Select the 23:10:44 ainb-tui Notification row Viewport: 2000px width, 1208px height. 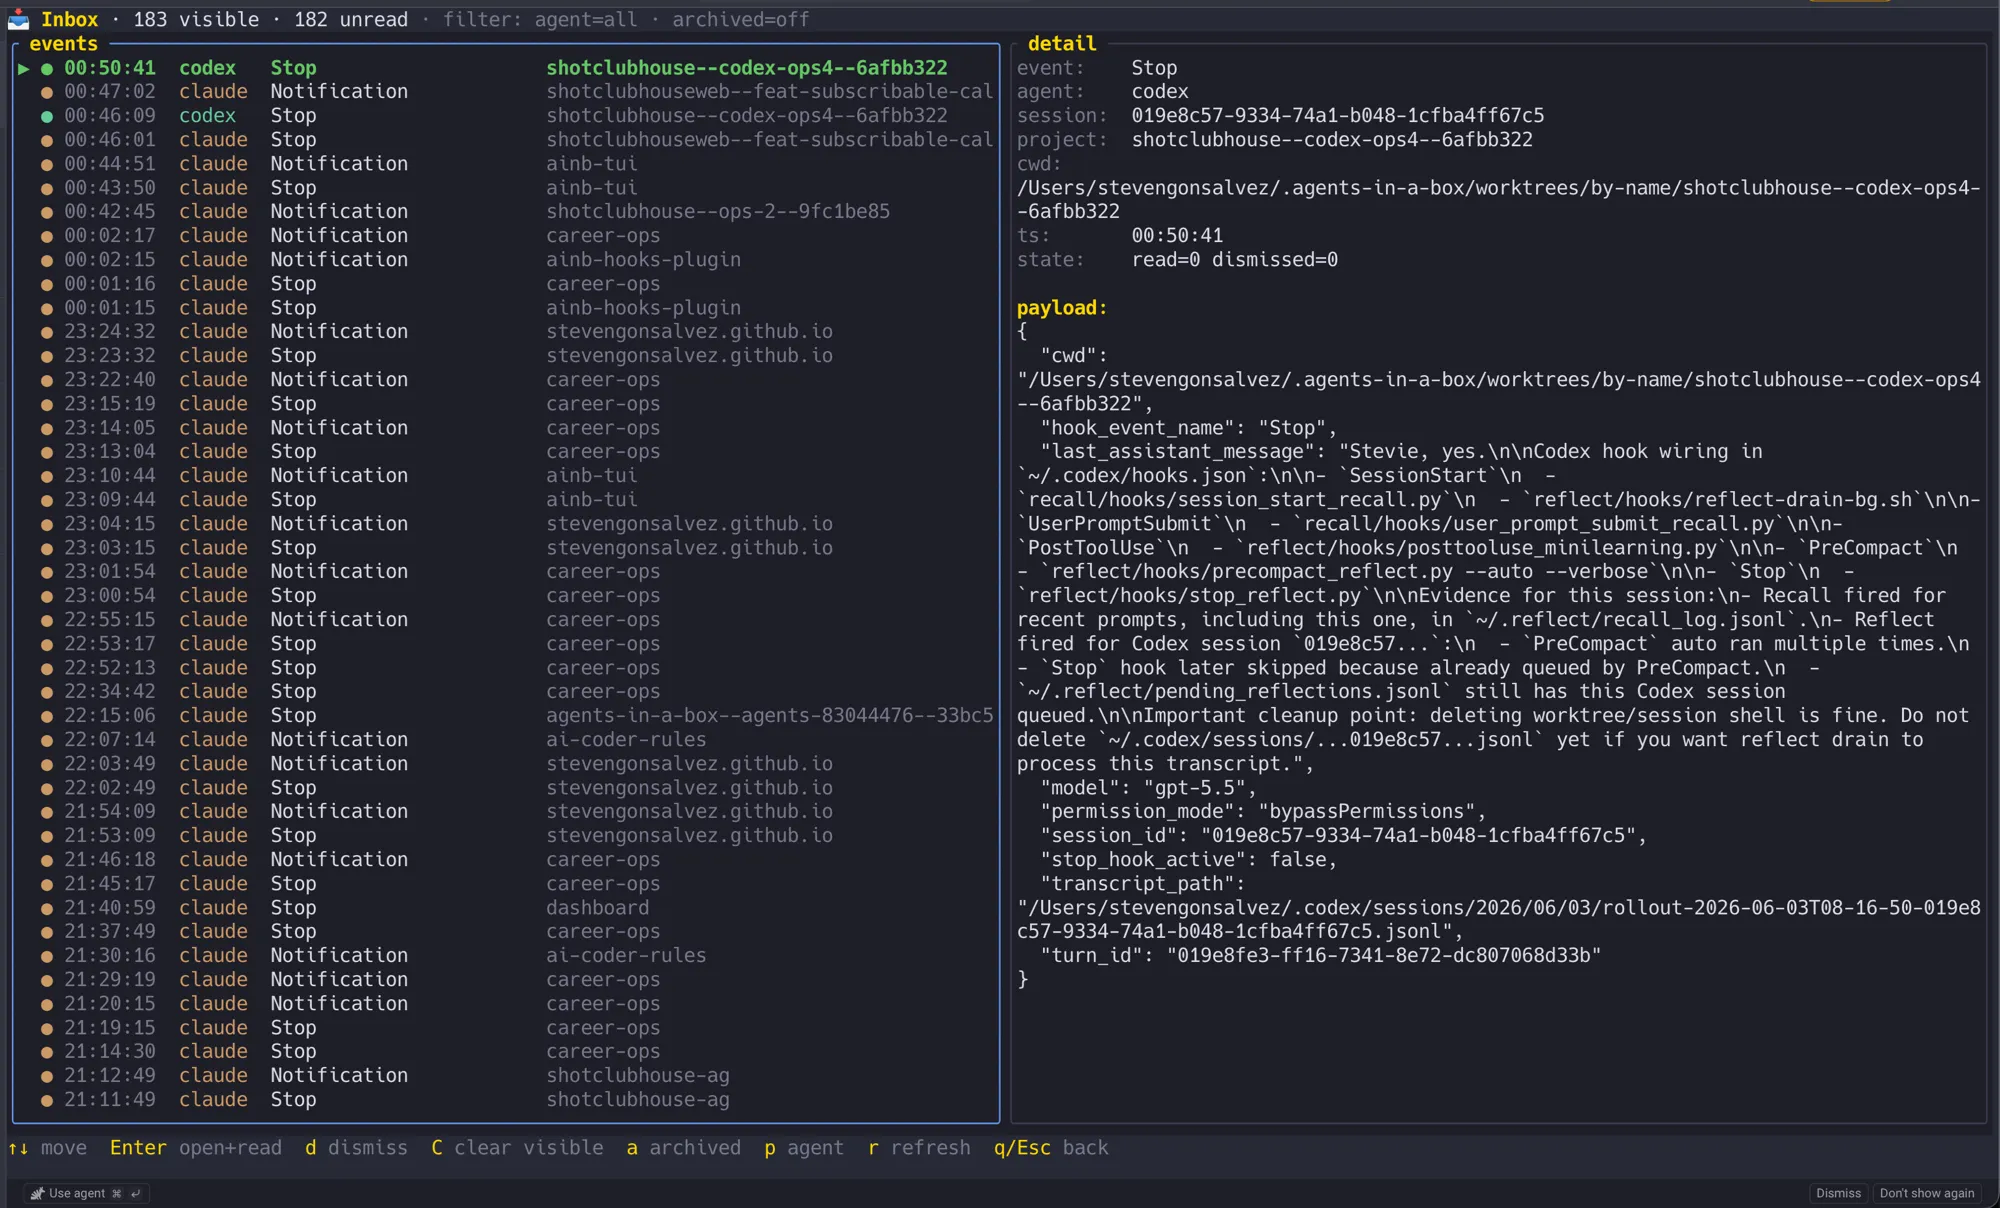point(506,476)
